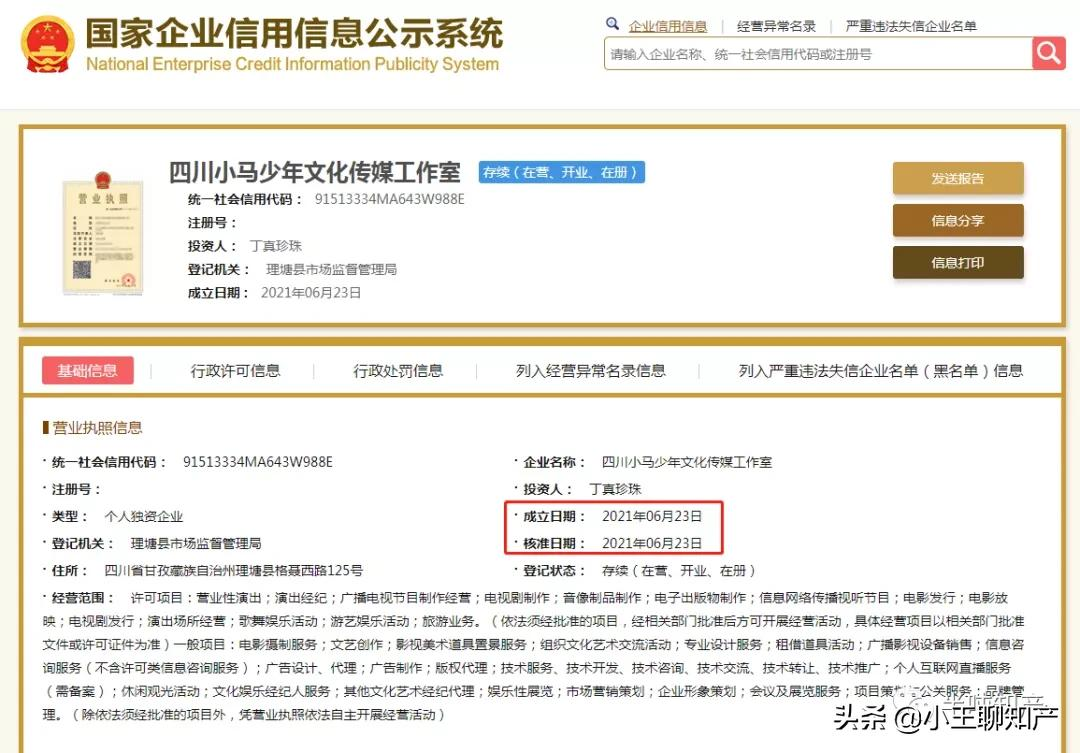Screen dimensions: 1080x753
Task: Click the credit code 91513334MA643W988E in header card
Action: tap(390, 199)
